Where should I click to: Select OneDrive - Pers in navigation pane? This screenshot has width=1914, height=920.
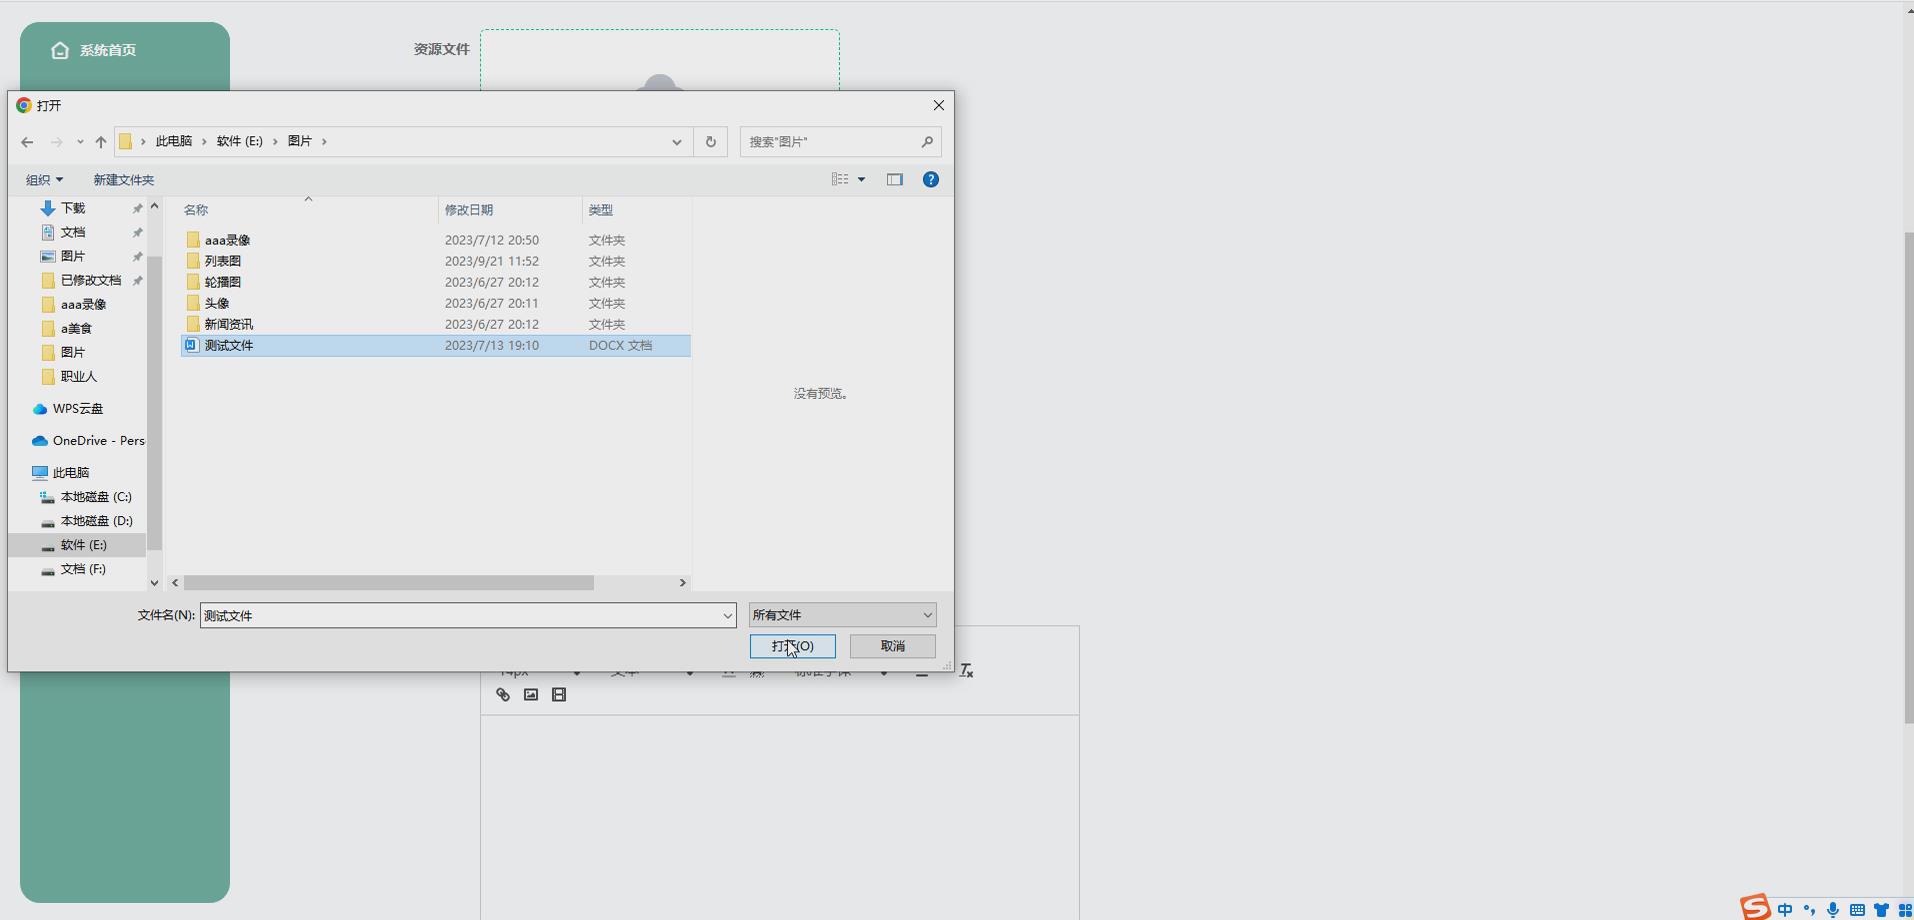98,441
